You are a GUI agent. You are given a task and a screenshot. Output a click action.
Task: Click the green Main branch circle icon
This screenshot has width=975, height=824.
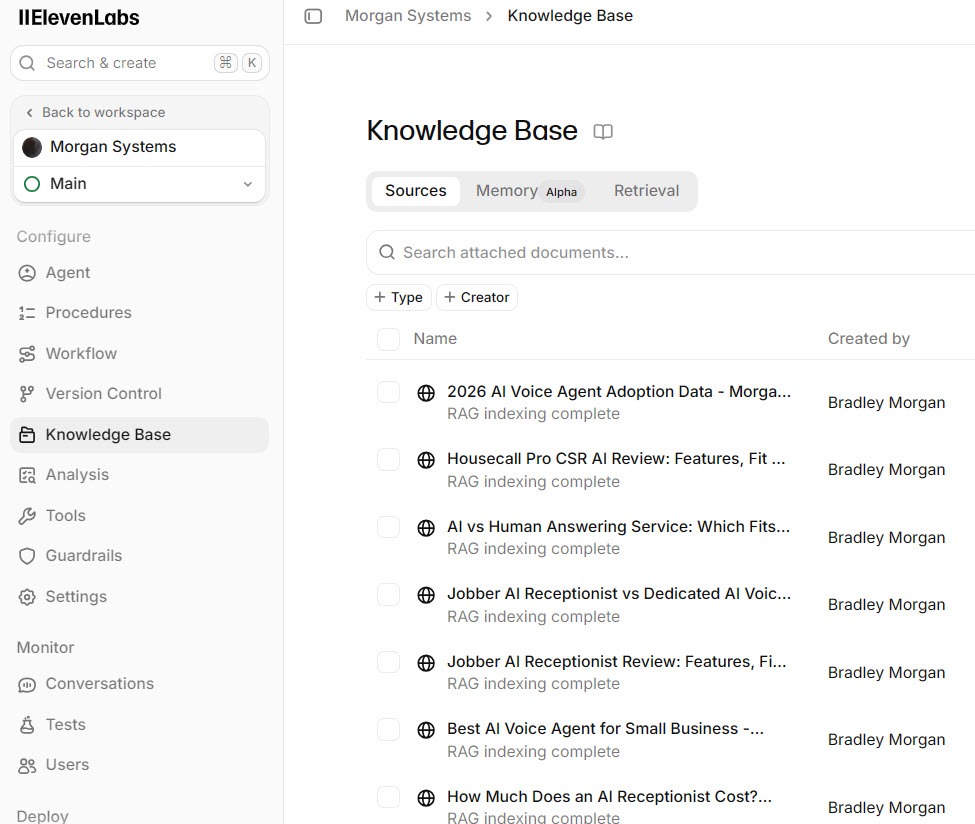pyautogui.click(x=32, y=184)
